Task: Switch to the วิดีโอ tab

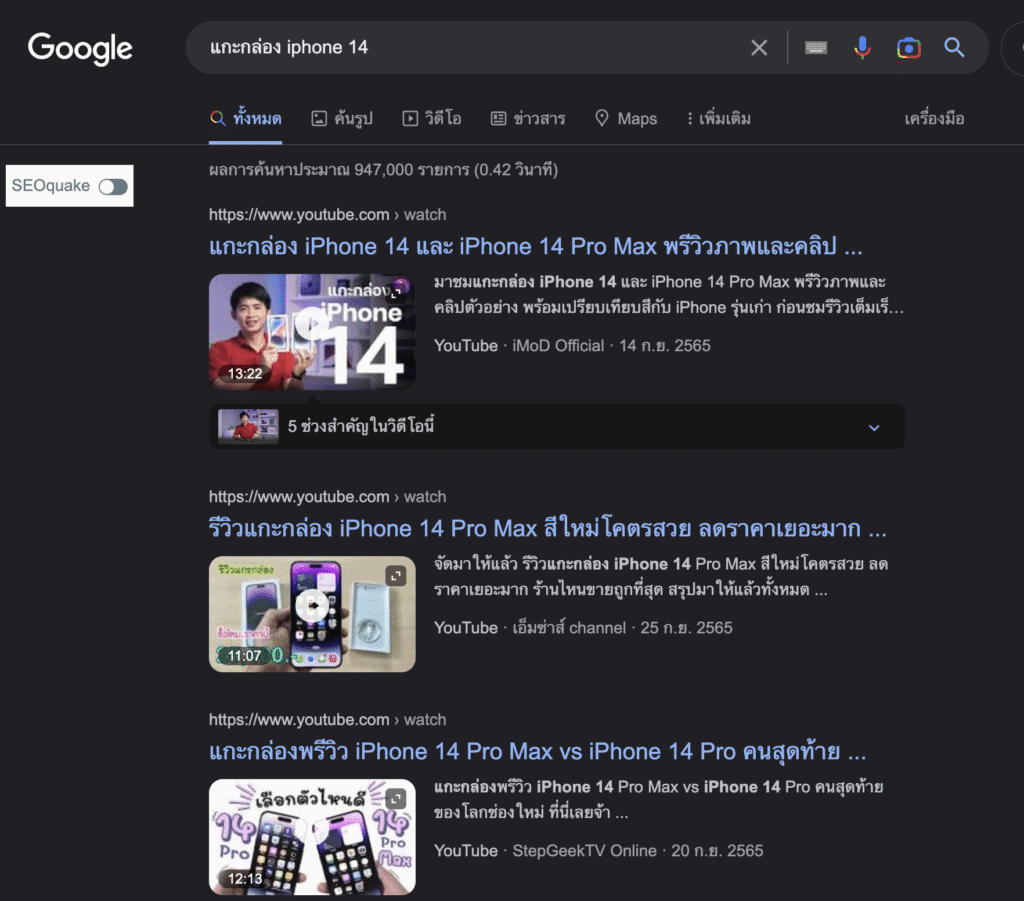Action: 432,119
